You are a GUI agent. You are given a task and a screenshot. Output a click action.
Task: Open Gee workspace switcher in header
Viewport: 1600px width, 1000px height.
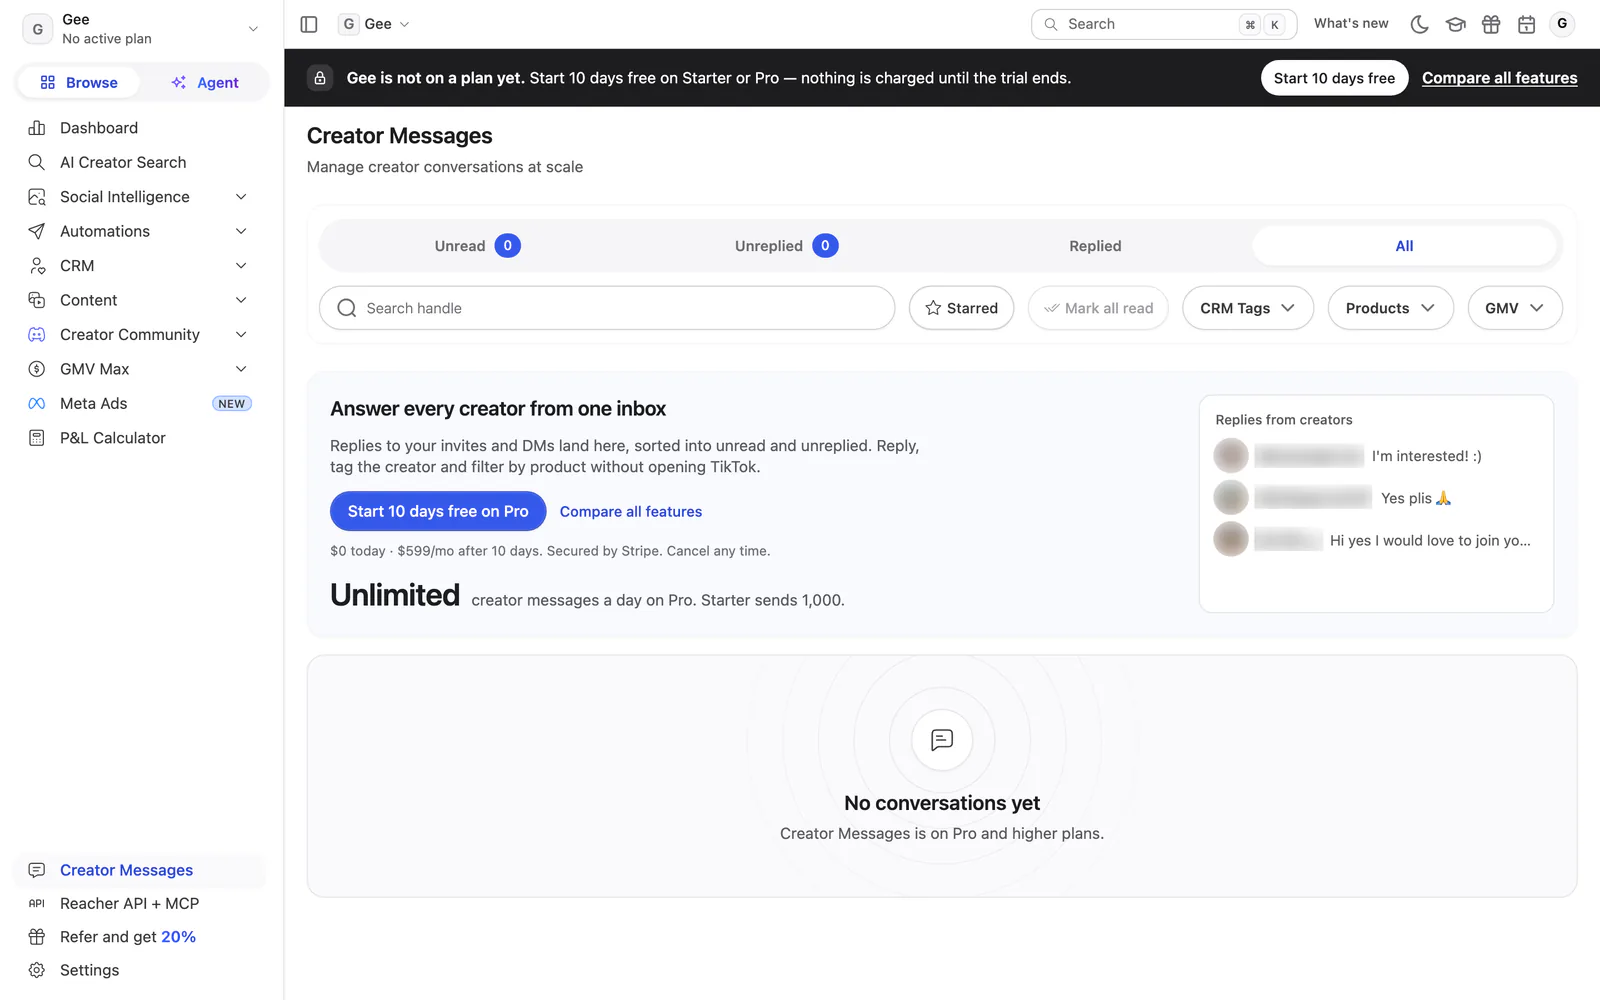point(375,24)
